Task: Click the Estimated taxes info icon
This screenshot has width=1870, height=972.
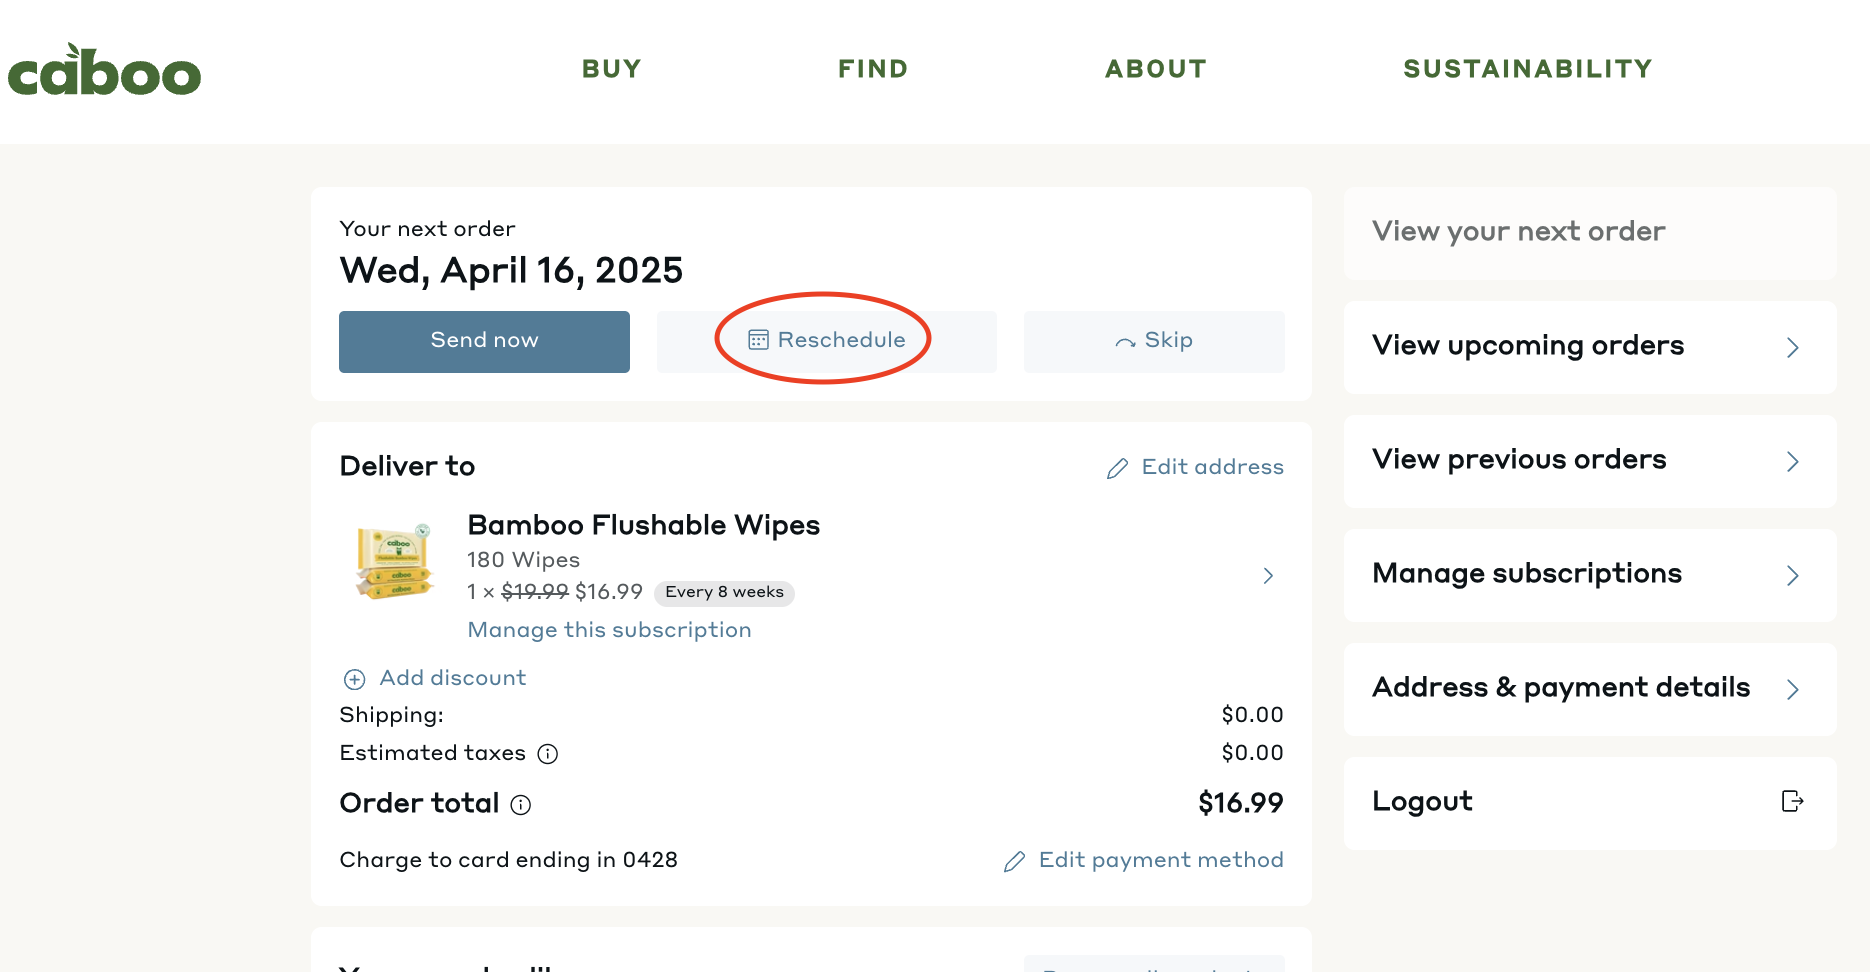Action: (548, 754)
